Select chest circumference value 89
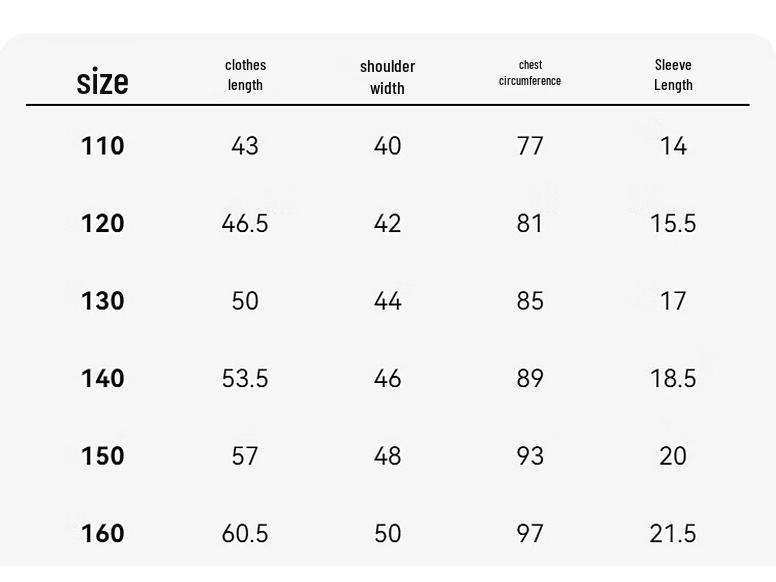 (x=530, y=378)
